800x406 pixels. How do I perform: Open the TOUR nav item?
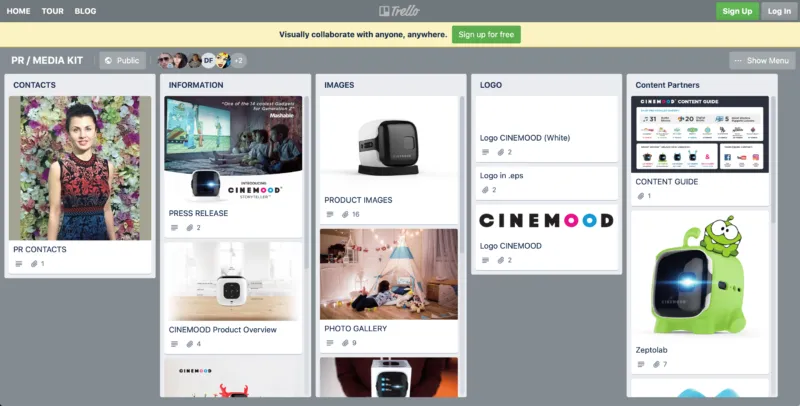coord(53,11)
